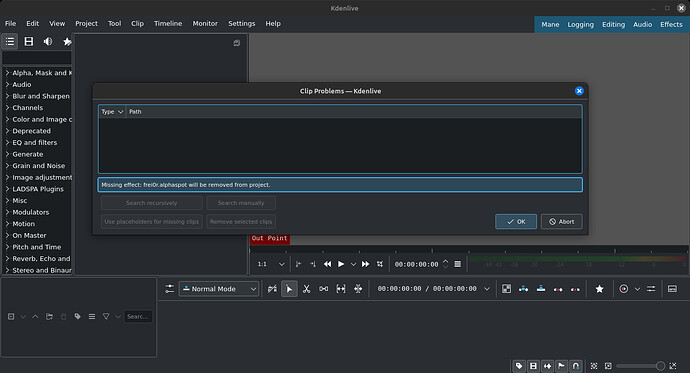Fast forward the monitor playback
The image size is (690, 373).
tap(365, 264)
